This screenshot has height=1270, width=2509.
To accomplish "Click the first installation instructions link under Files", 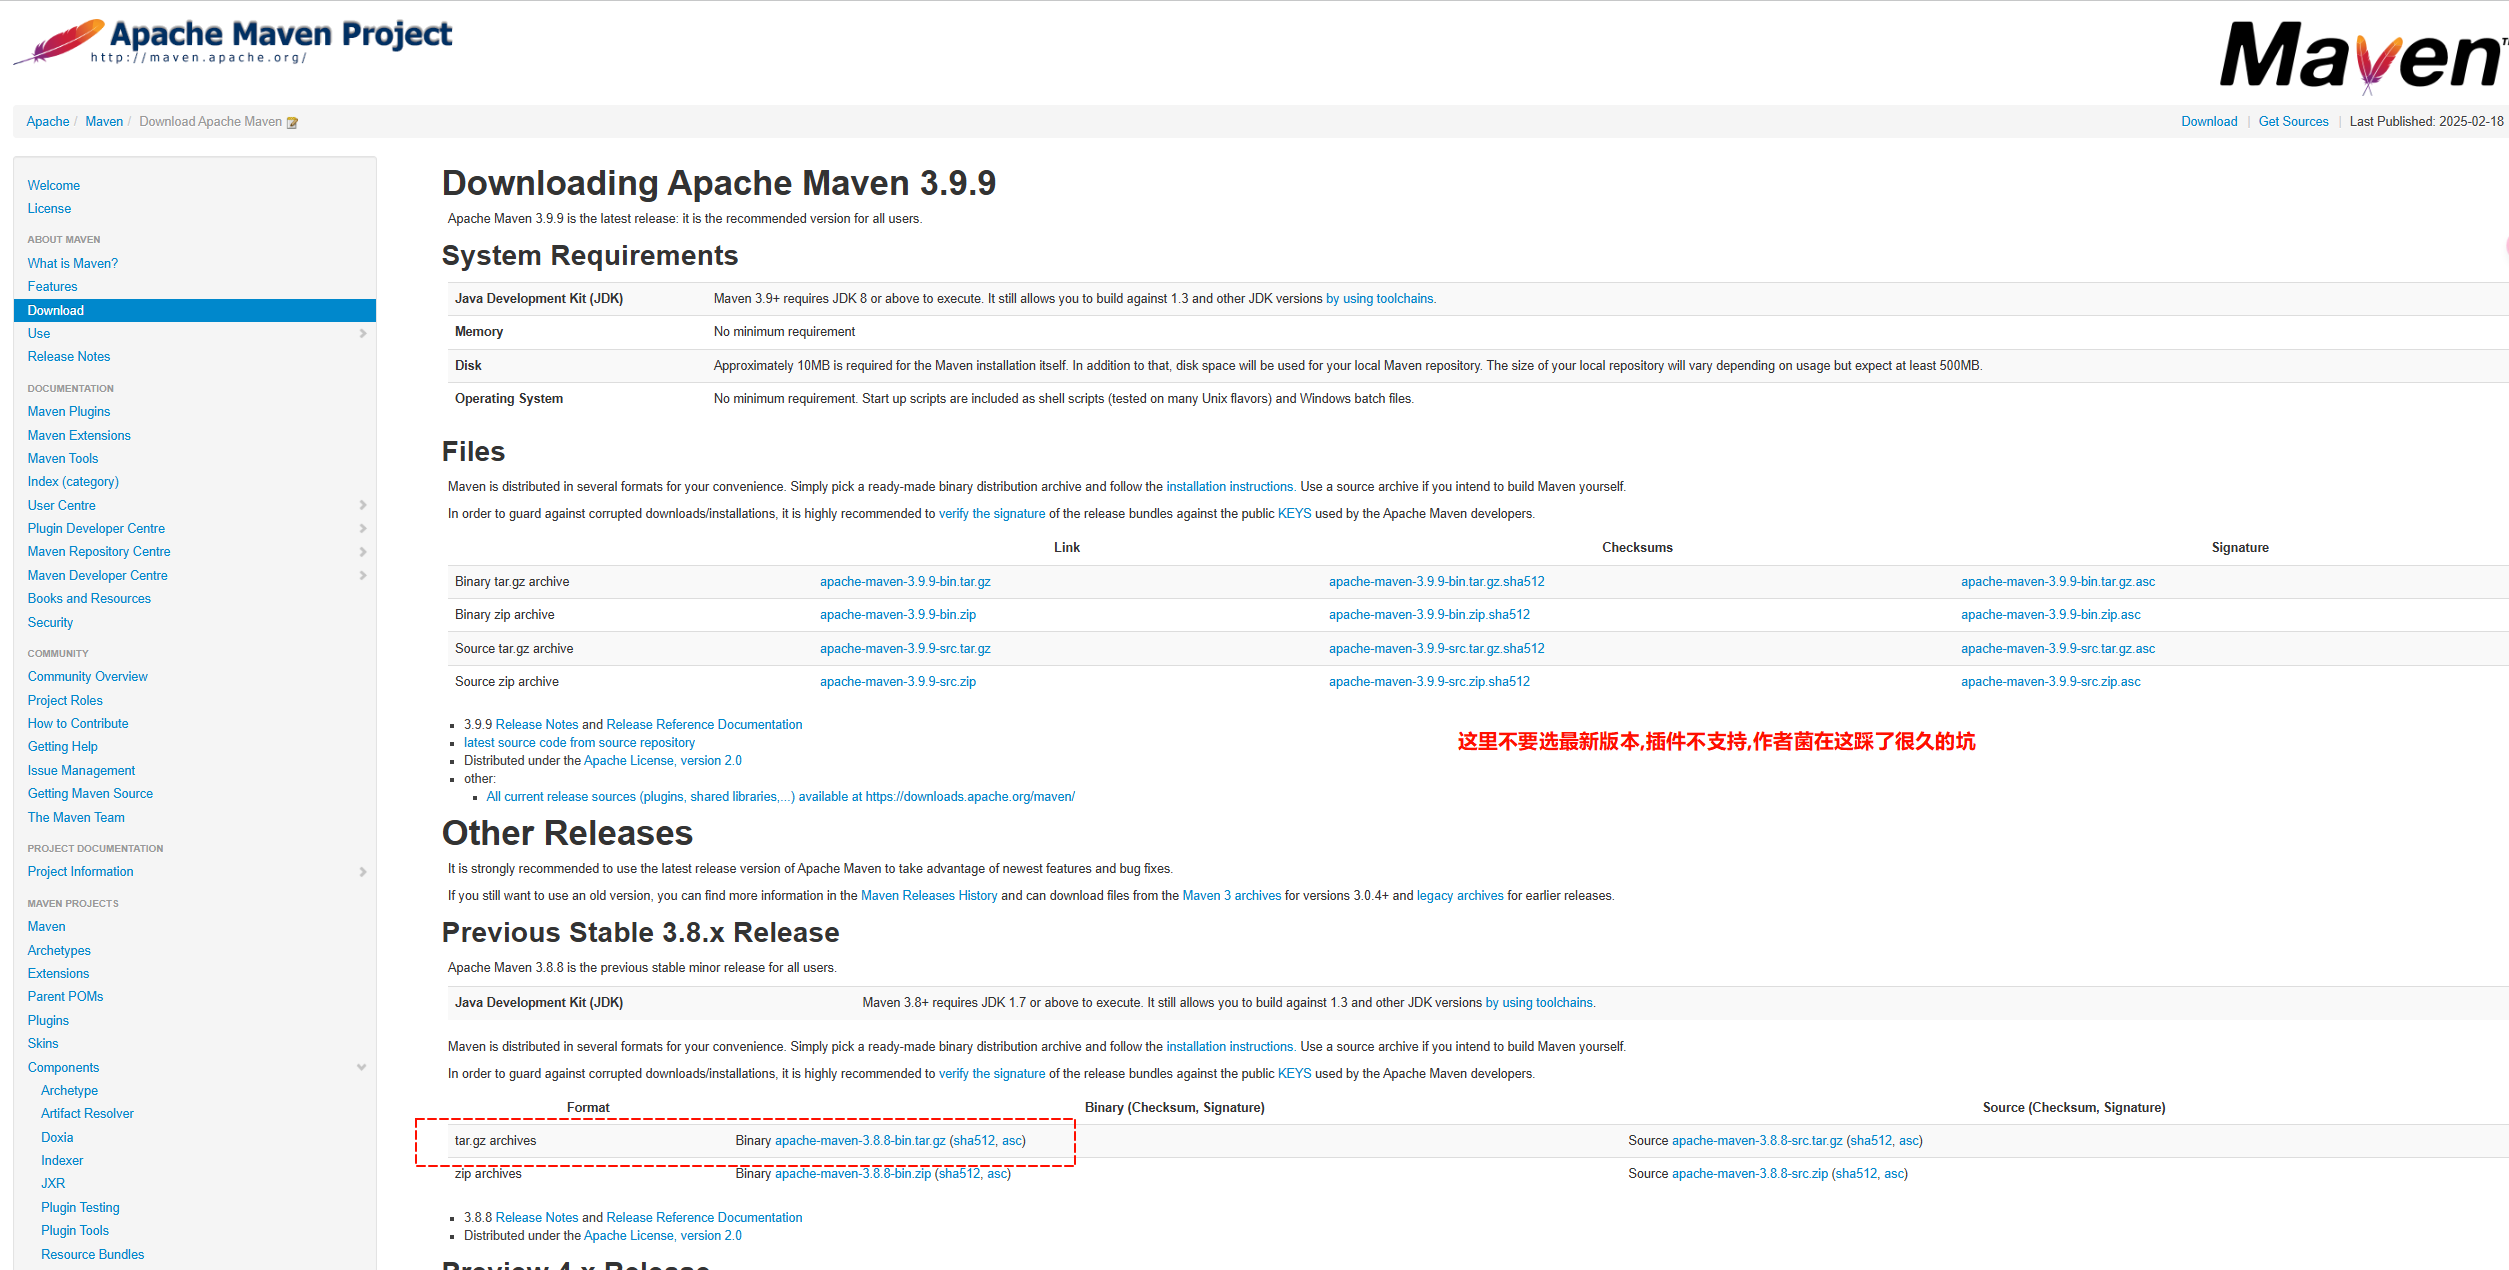I will (x=1230, y=487).
